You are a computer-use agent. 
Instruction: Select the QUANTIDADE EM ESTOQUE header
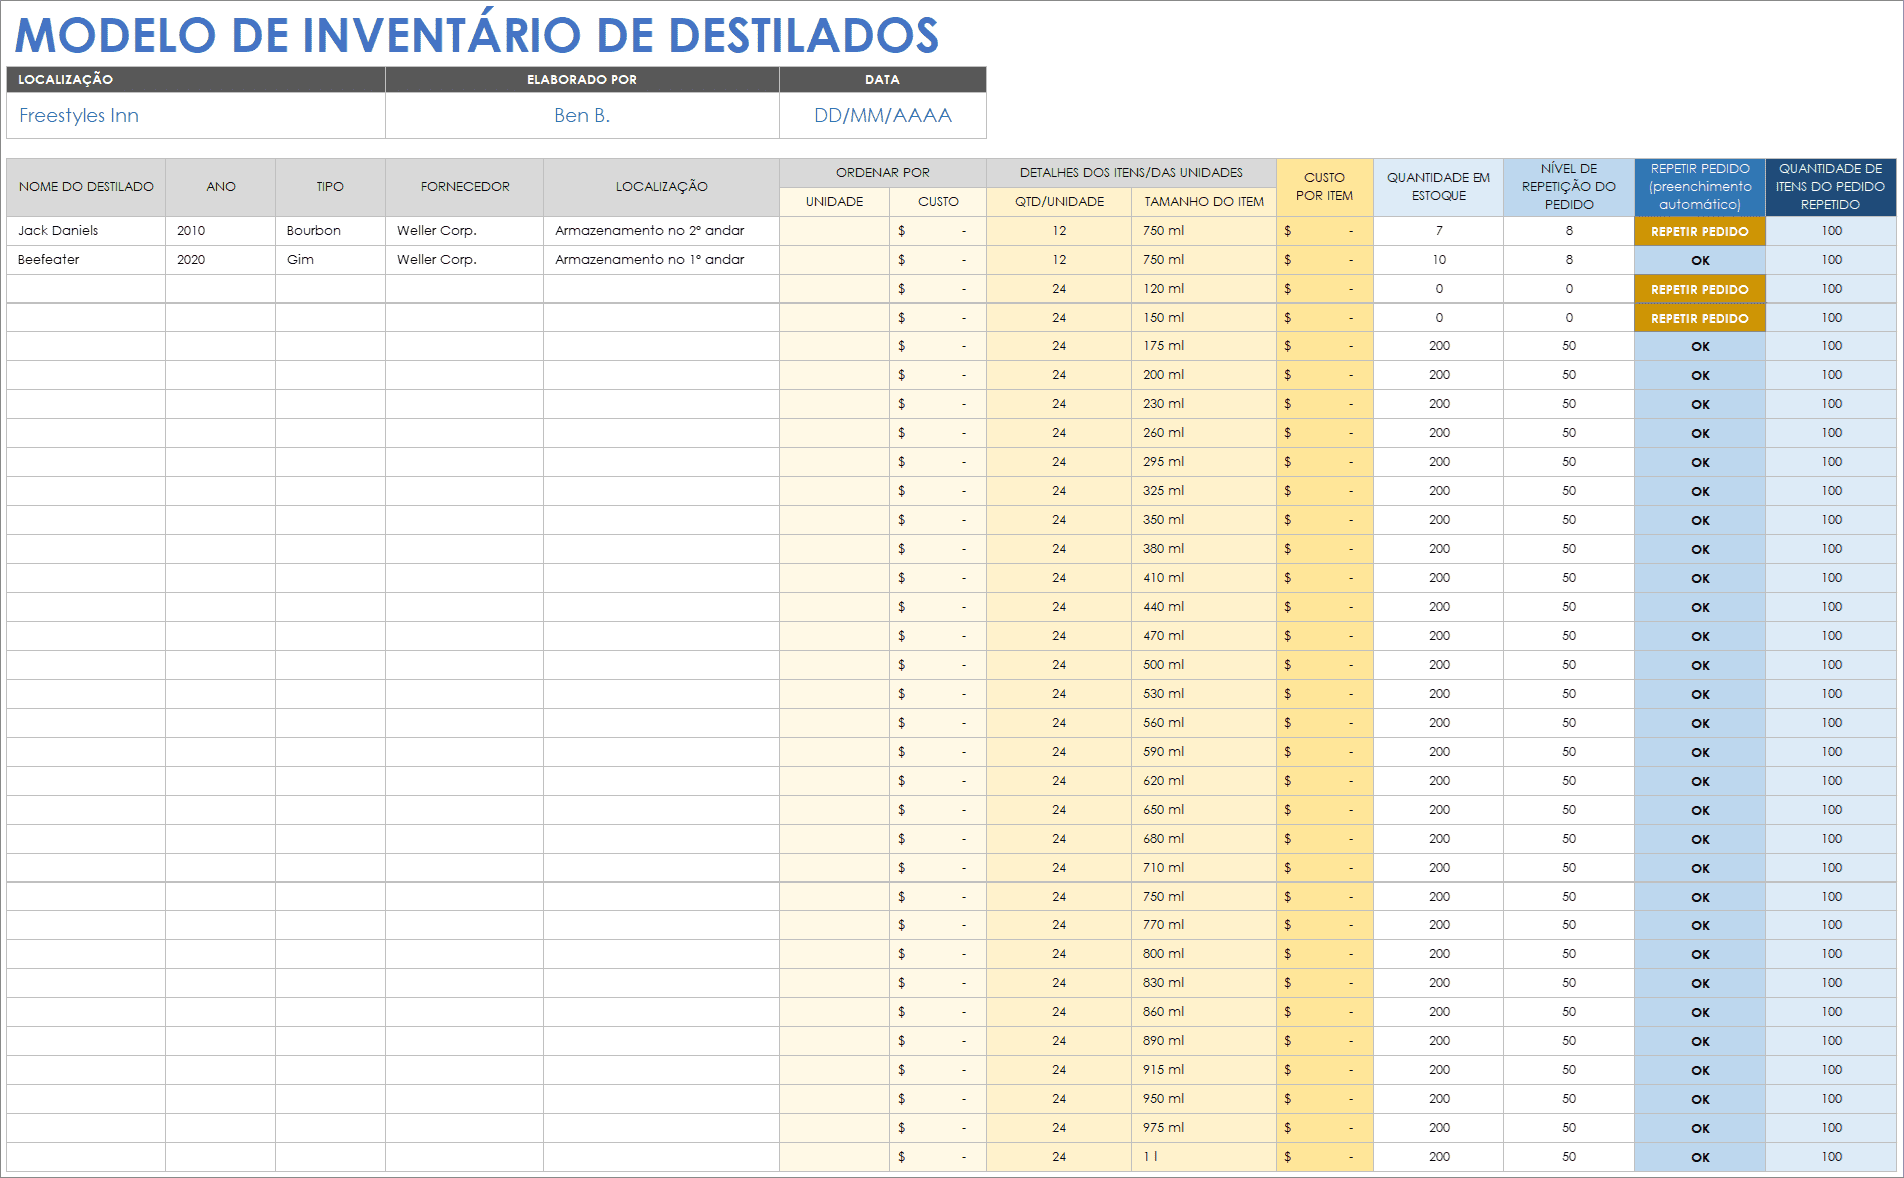pyautogui.click(x=1439, y=187)
